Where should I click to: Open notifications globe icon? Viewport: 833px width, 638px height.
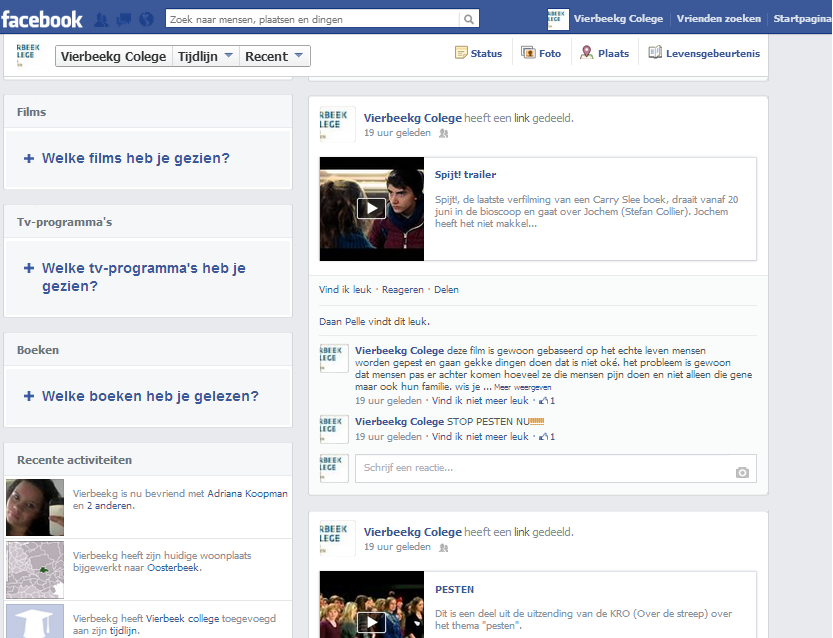[x=146, y=20]
